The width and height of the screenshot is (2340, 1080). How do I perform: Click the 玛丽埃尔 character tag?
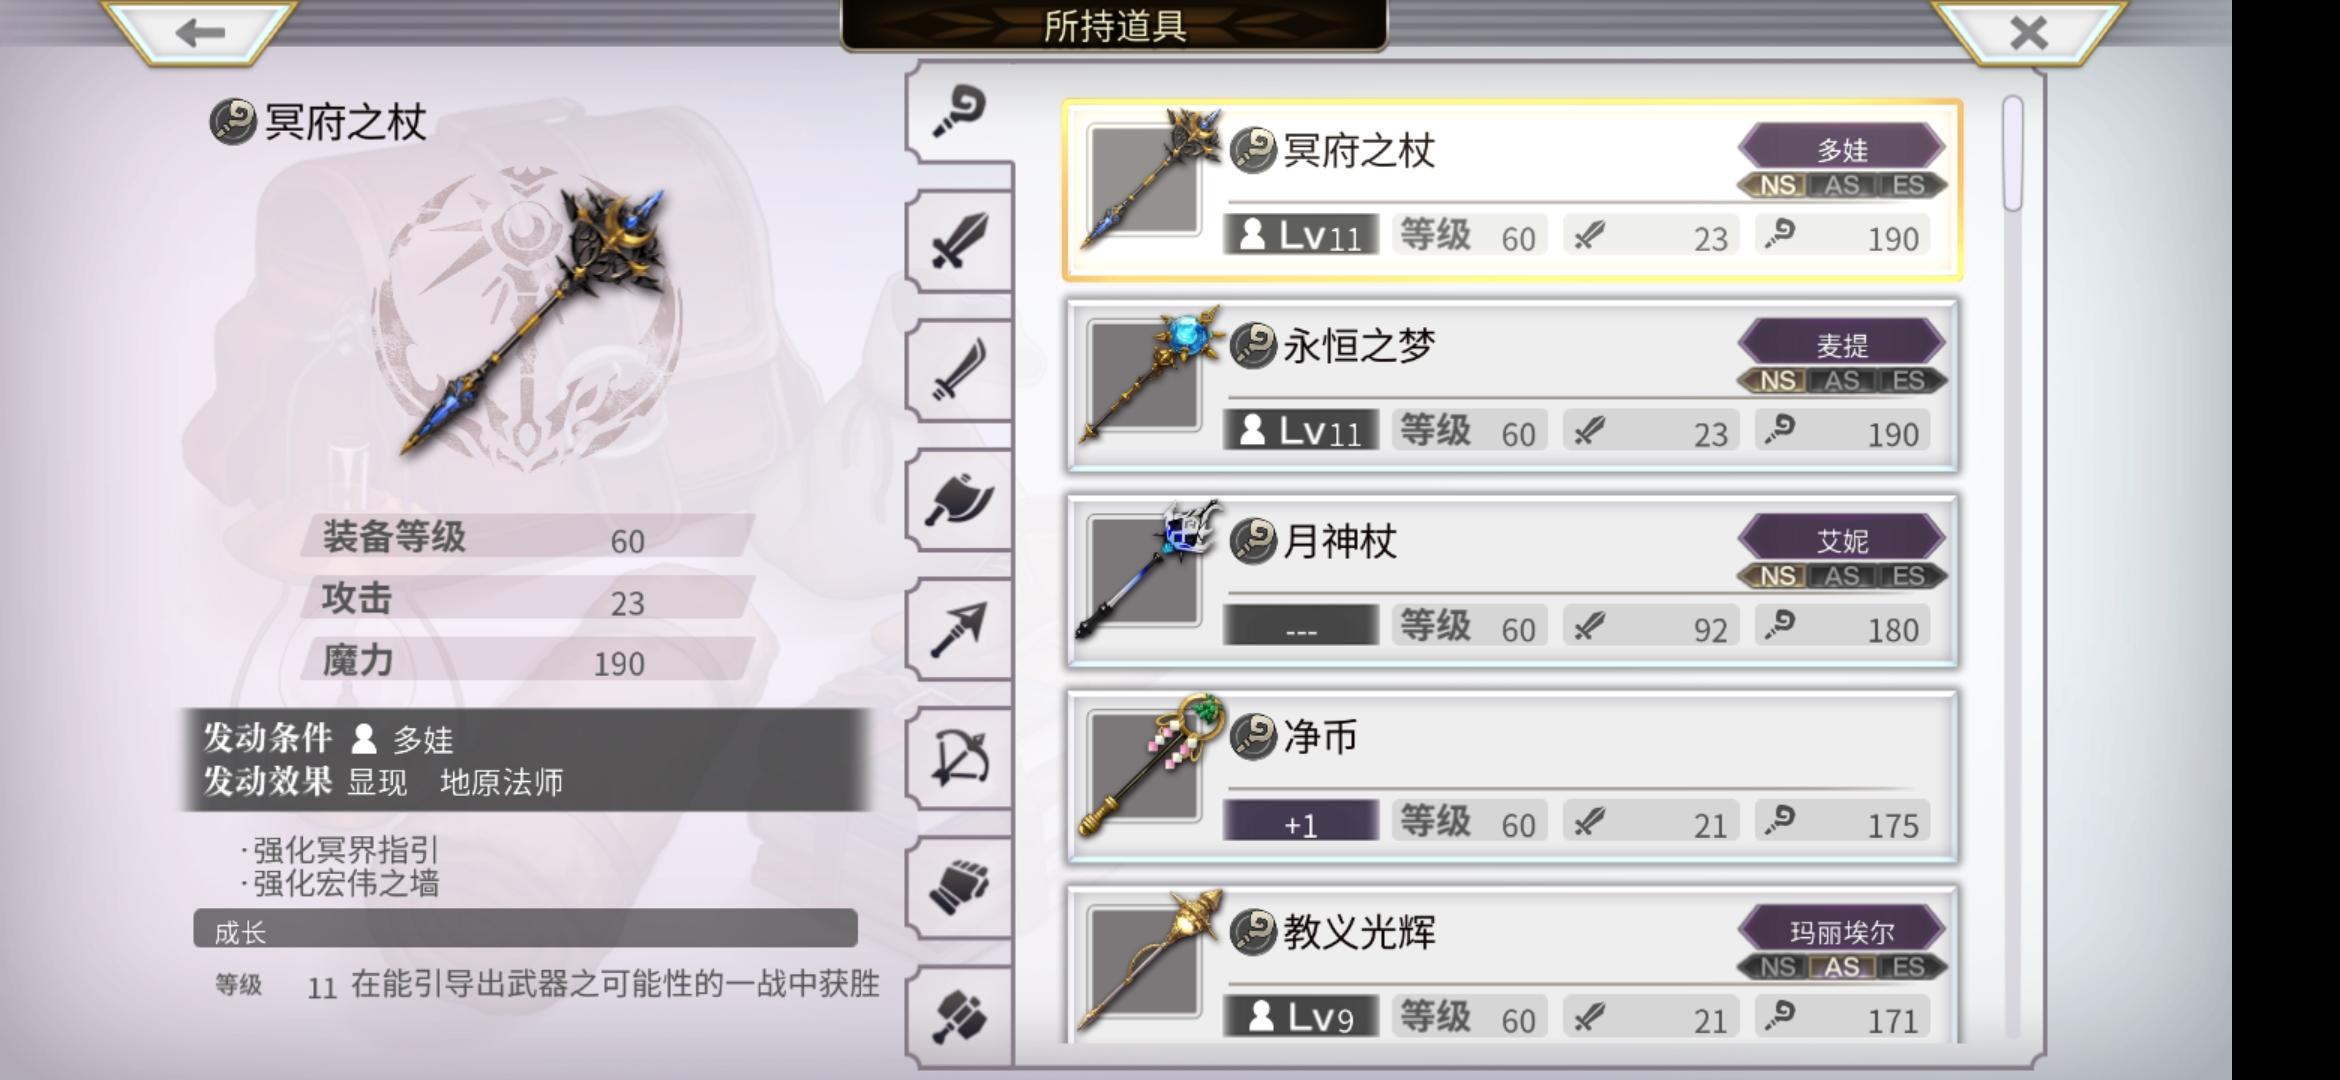click(x=1842, y=932)
